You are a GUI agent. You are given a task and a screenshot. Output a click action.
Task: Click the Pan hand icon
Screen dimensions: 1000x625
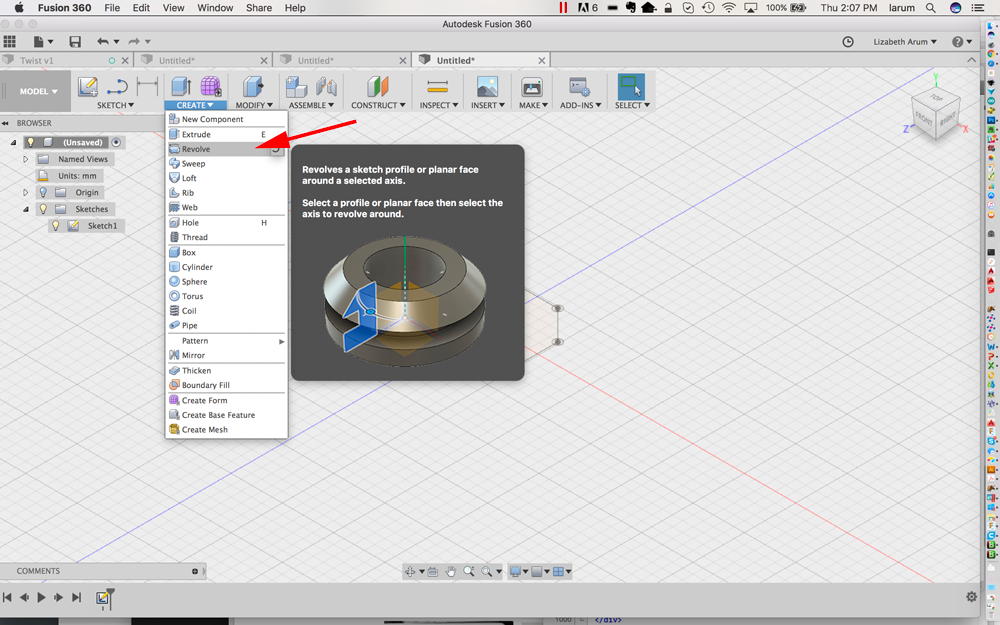[451, 571]
